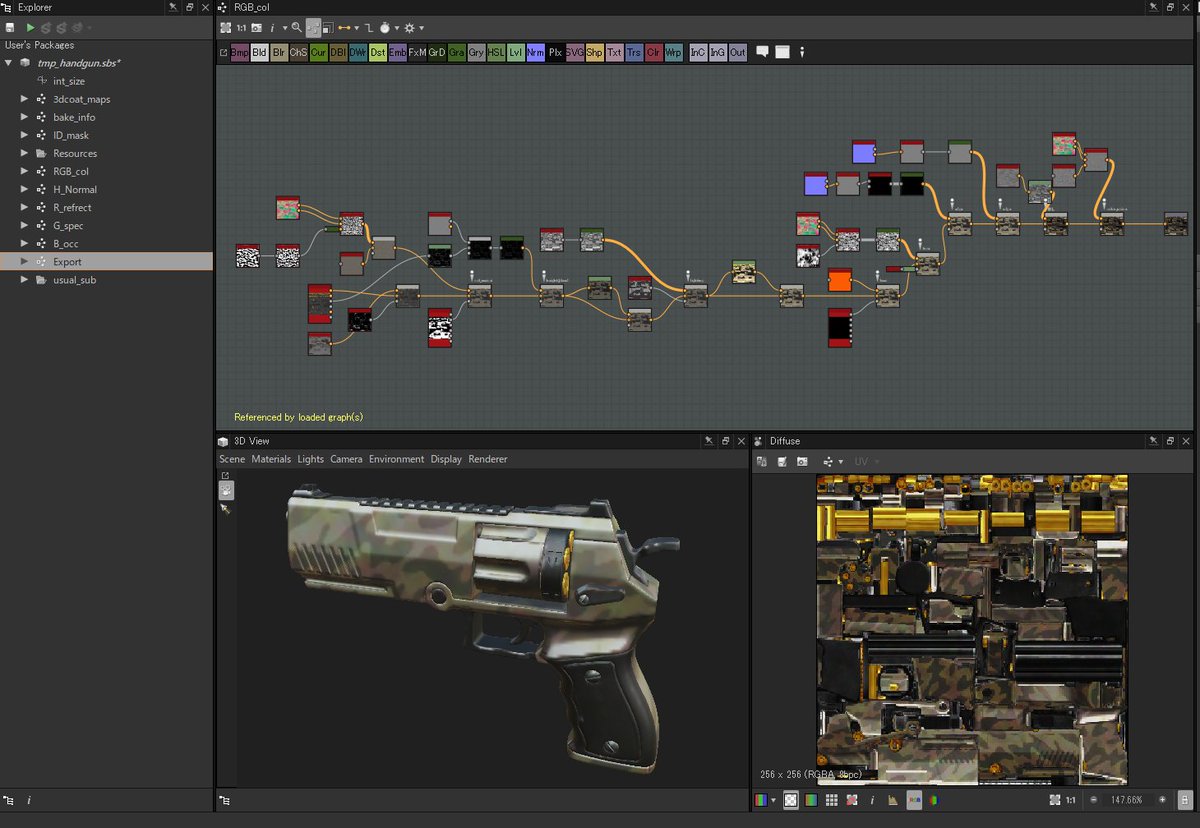Viewport: 1200px width, 828px height.
Task: Add an HSL node
Action: point(496,52)
